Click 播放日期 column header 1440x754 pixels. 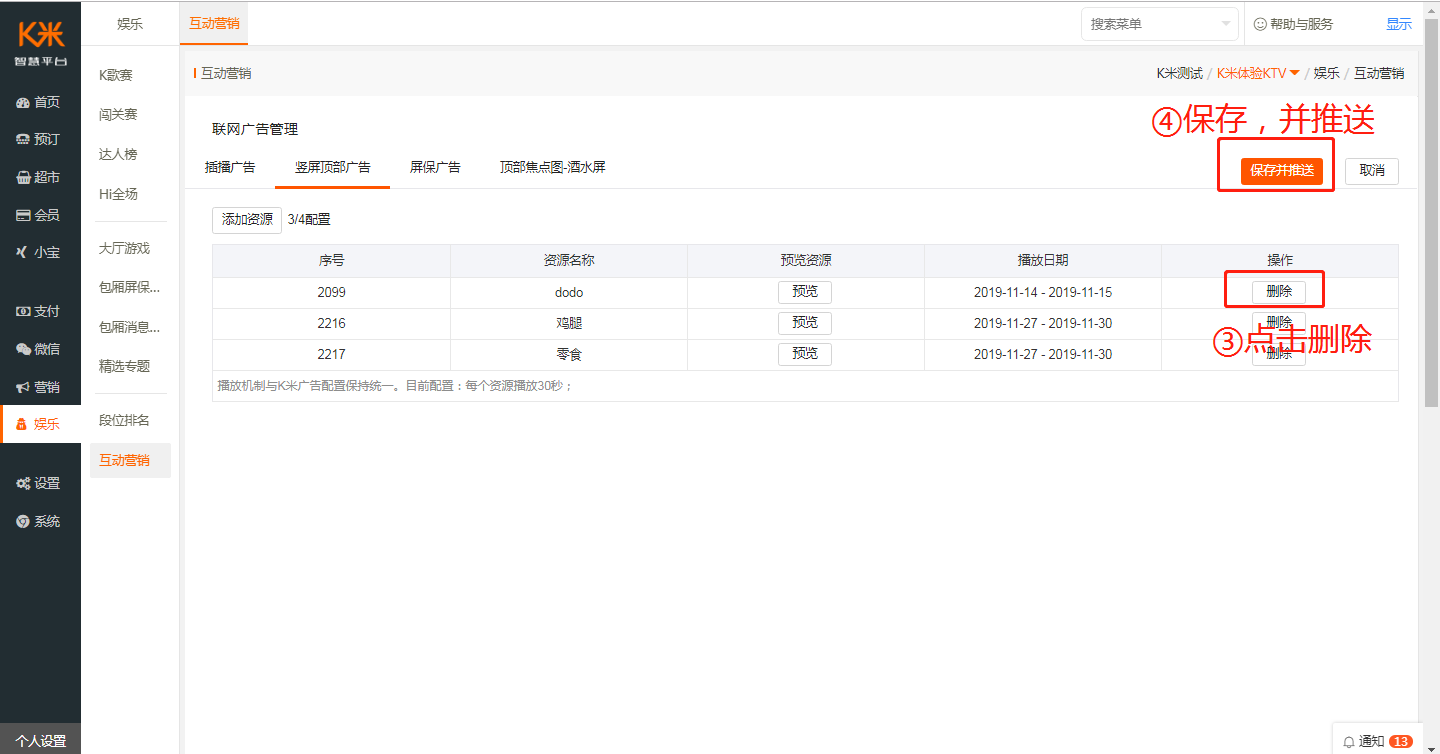coord(1043,260)
